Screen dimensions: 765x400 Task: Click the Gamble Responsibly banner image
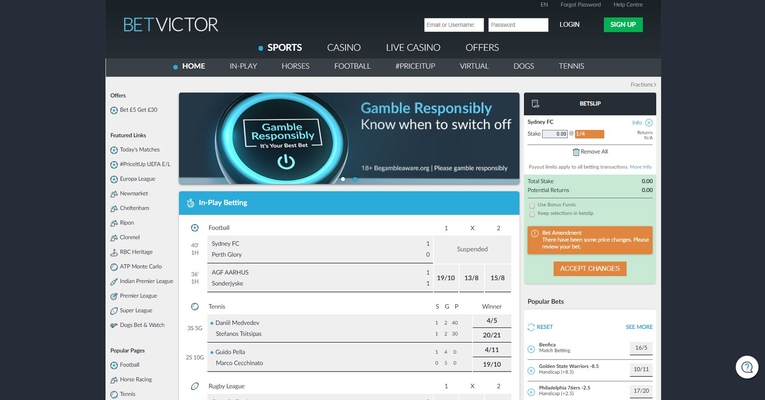[349, 138]
